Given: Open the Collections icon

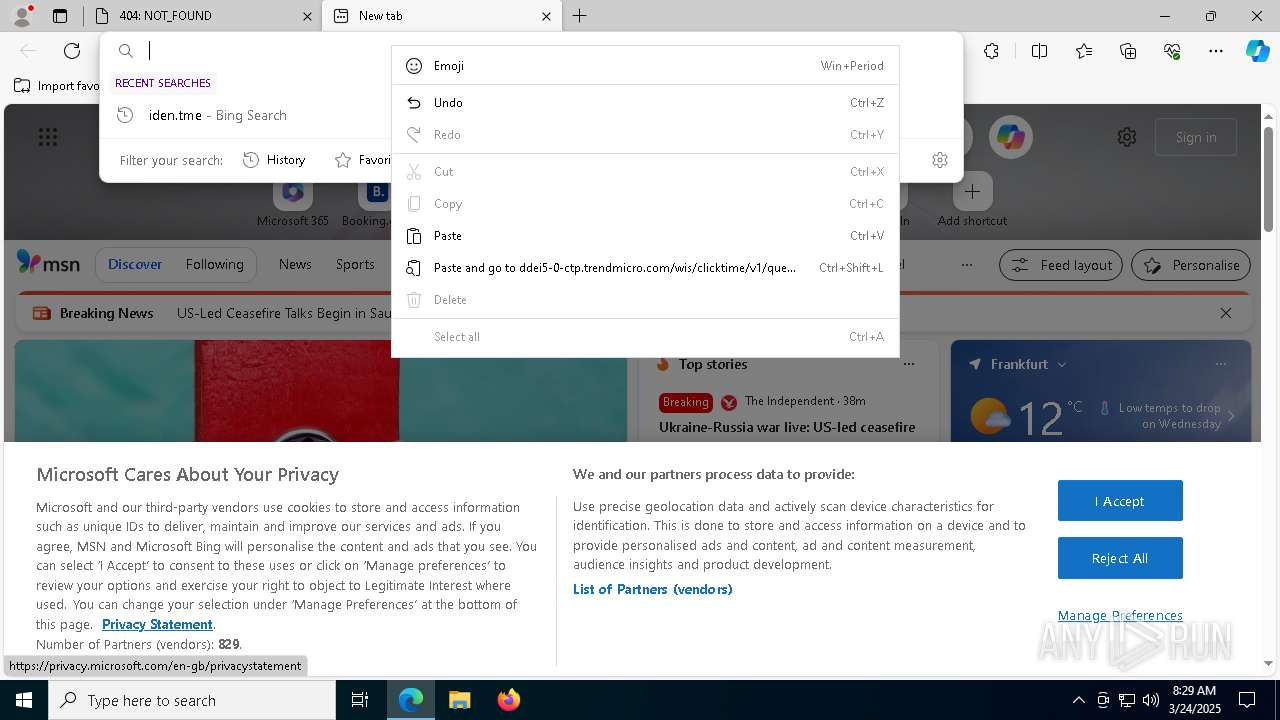Looking at the screenshot, I should click(x=1128, y=51).
